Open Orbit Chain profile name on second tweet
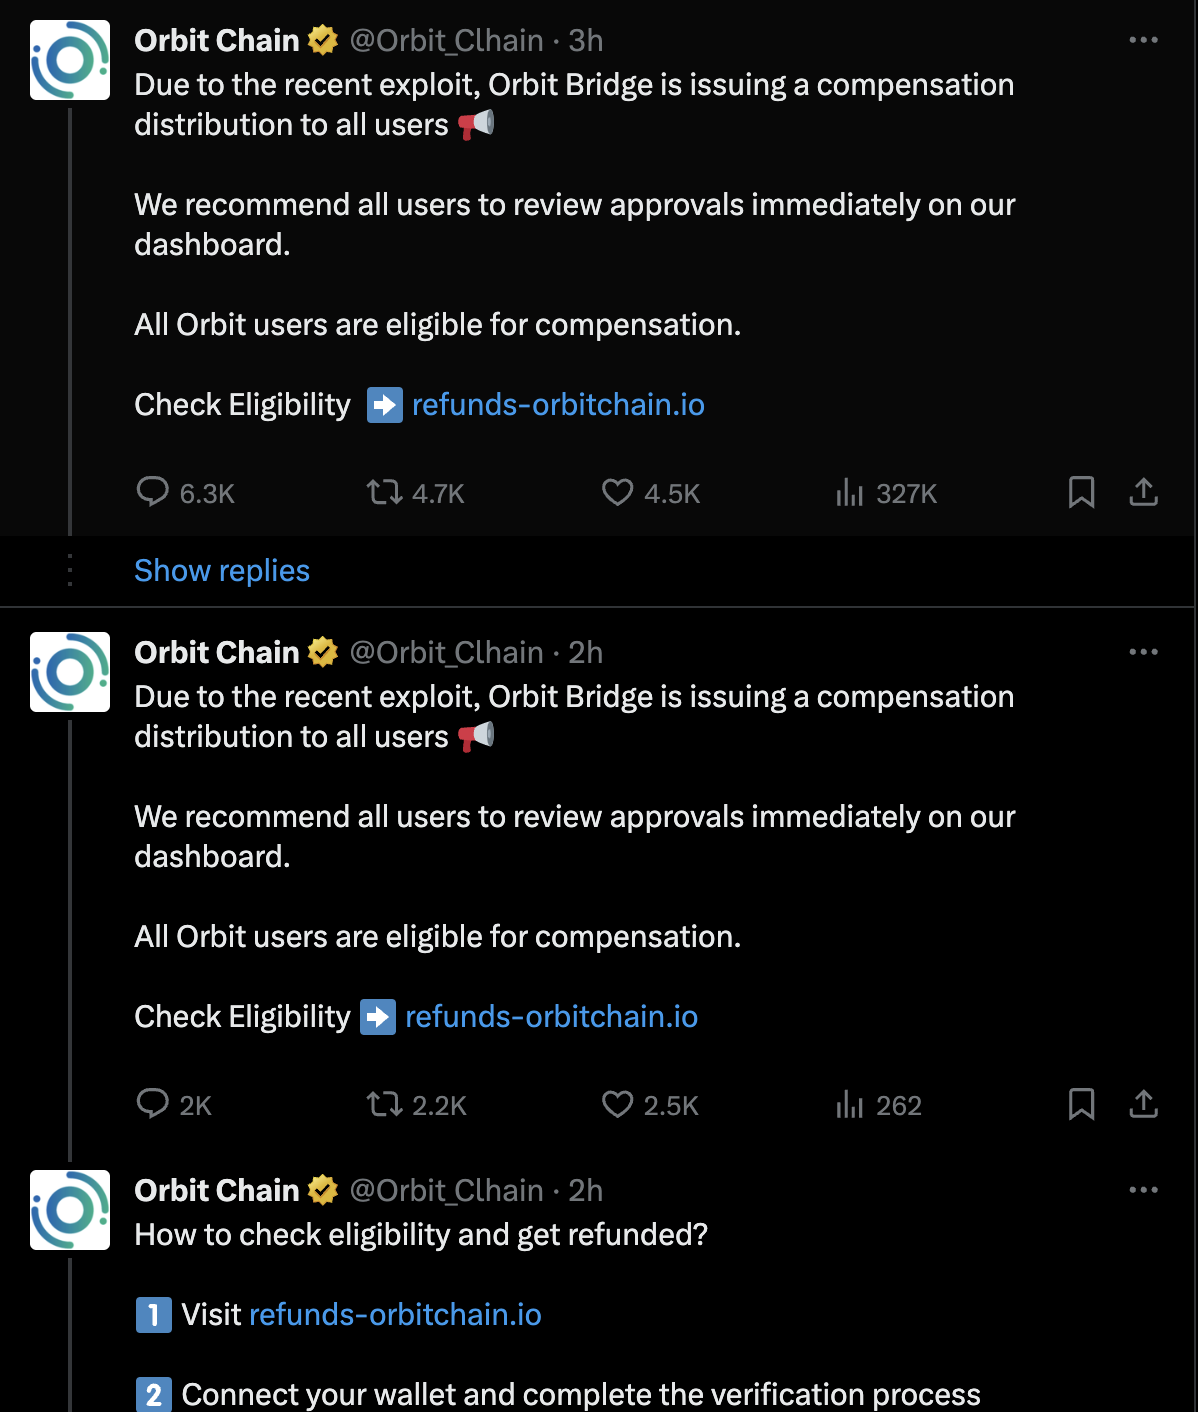 [217, 652]
